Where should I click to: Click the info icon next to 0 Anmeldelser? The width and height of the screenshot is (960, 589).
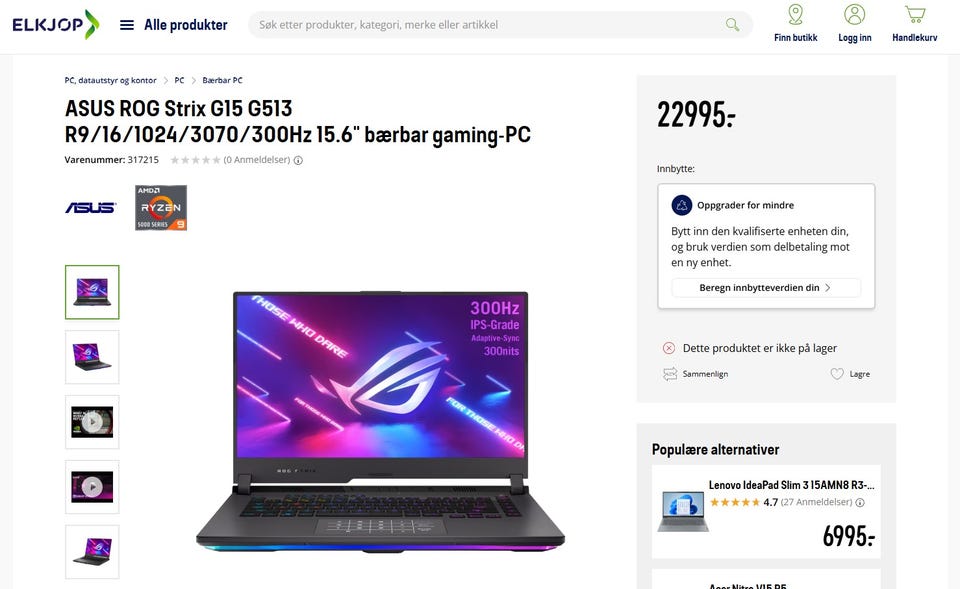coord(298,160)
